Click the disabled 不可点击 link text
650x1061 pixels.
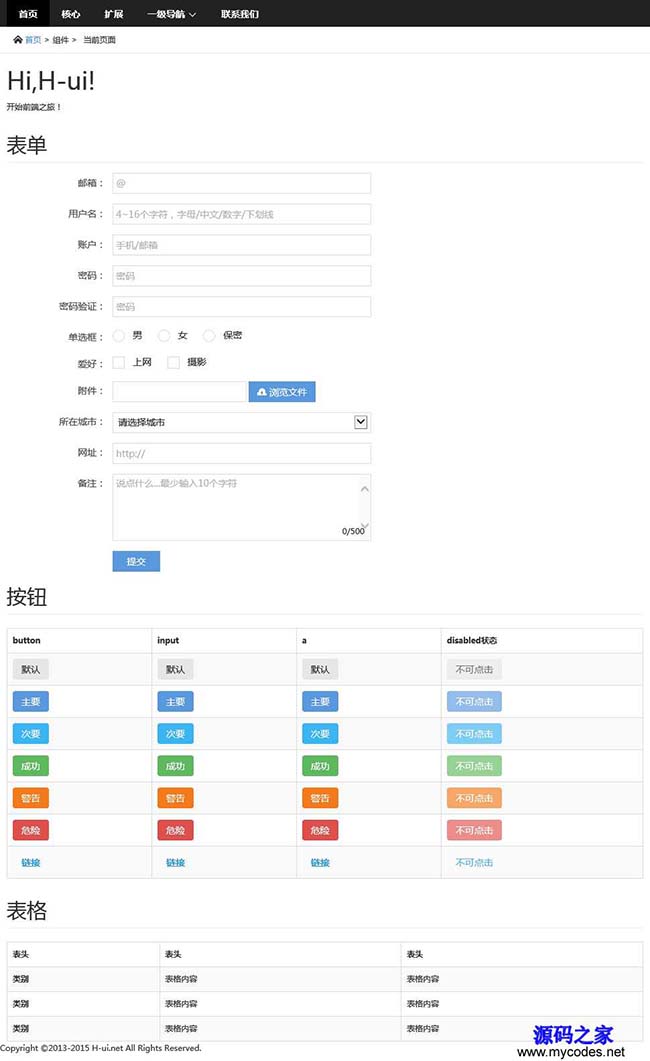[474, 863]
